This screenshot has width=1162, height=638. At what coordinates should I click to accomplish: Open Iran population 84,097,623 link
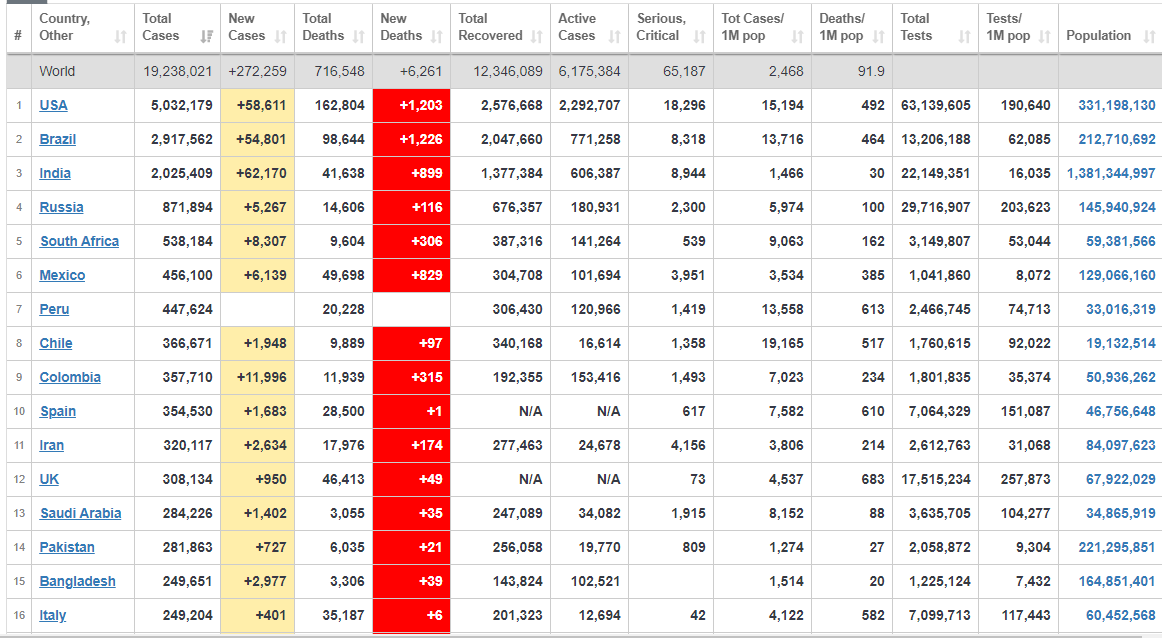point(1120,446)
